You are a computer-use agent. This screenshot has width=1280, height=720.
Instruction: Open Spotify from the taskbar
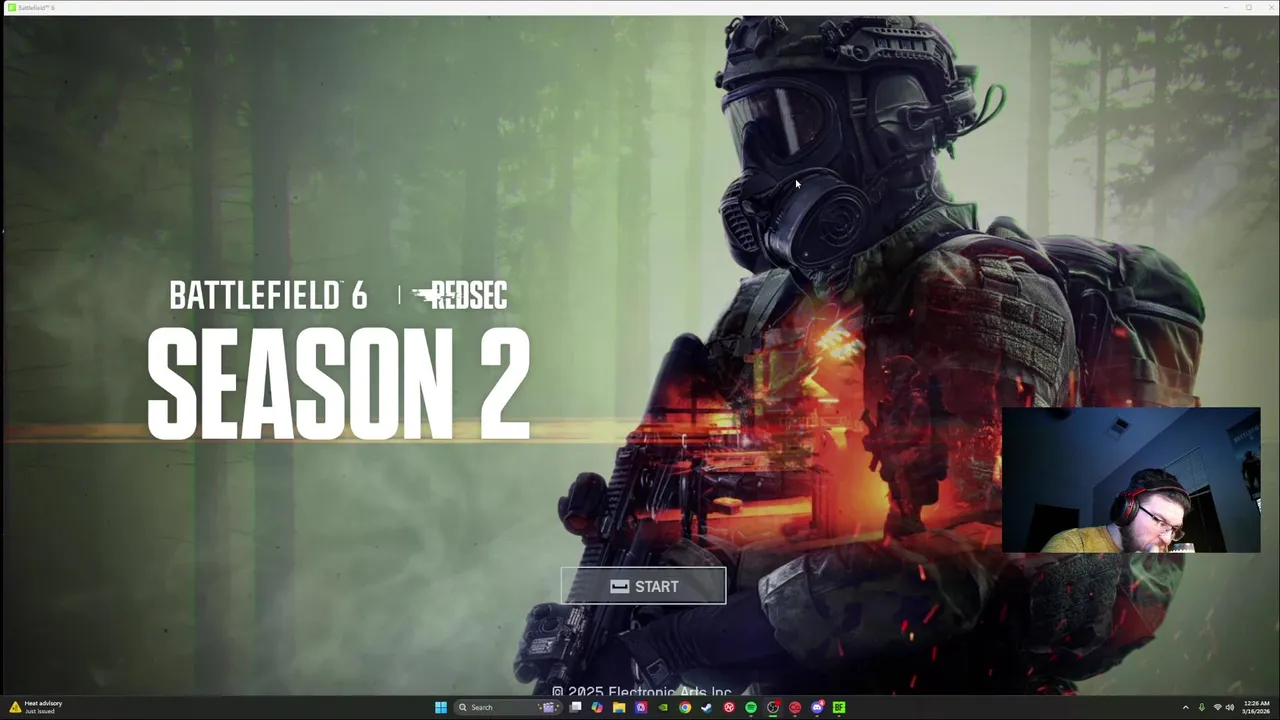pos(751,708)
